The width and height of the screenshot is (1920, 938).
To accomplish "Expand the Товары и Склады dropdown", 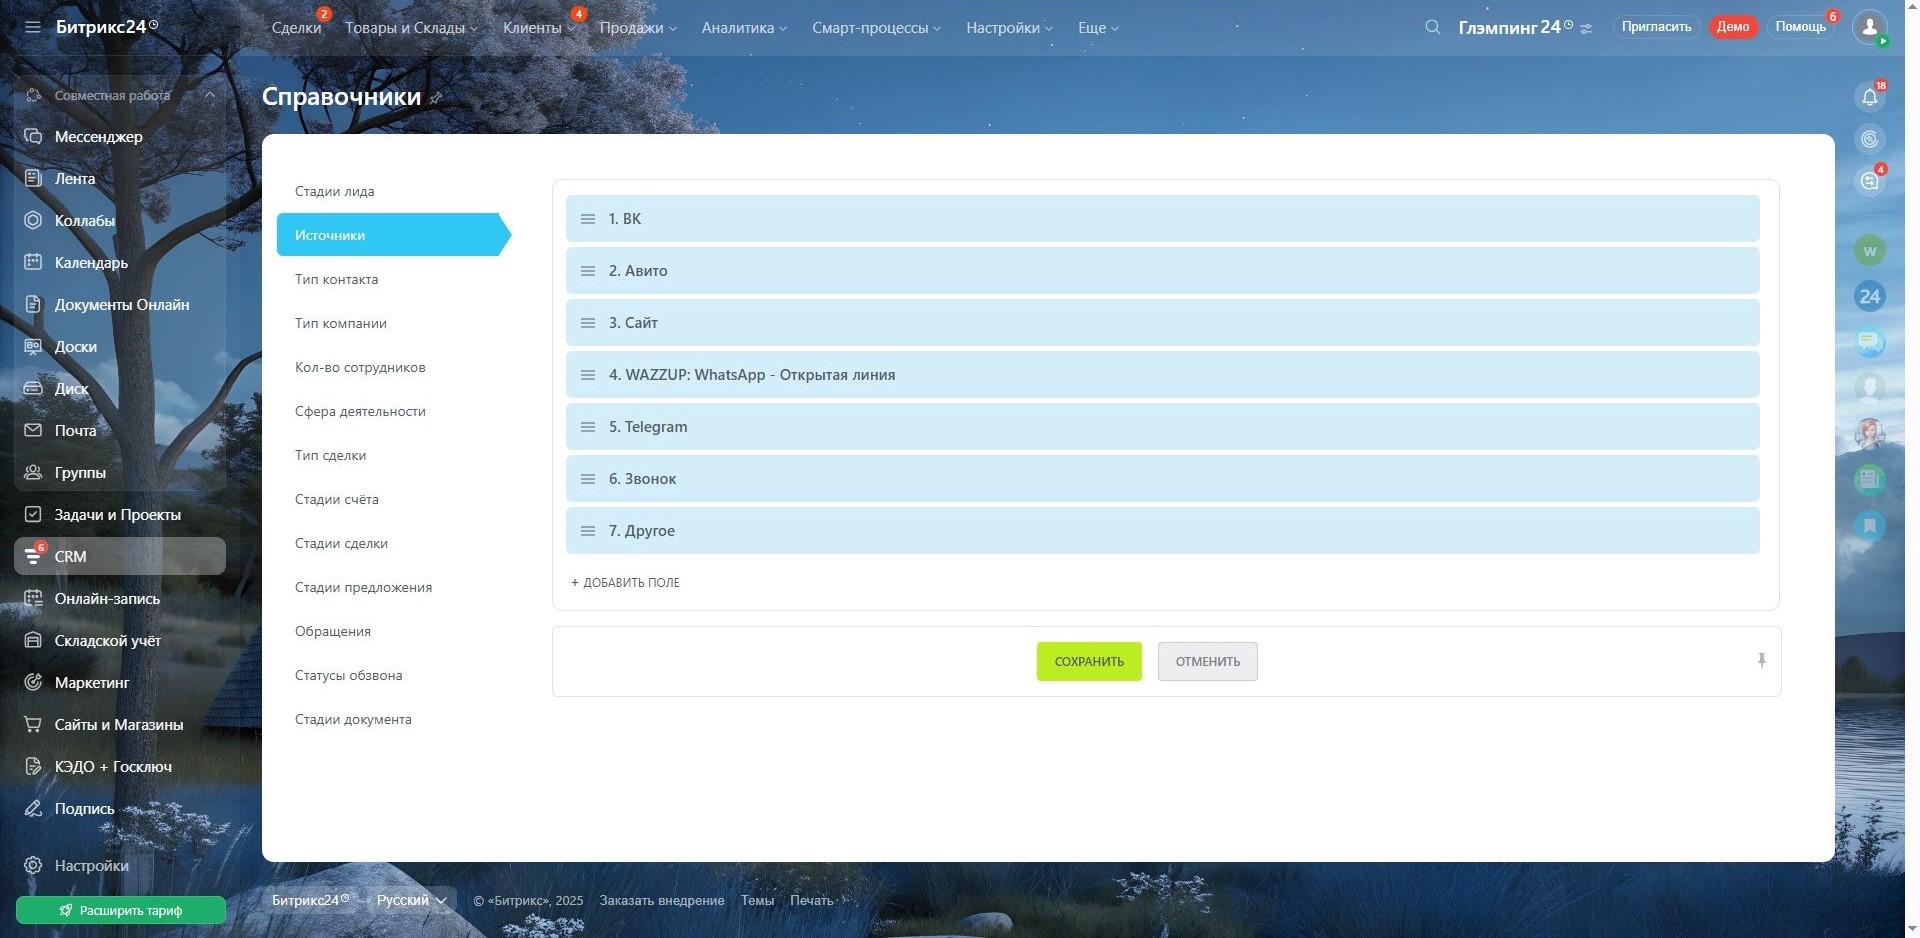I will point(411,28).
